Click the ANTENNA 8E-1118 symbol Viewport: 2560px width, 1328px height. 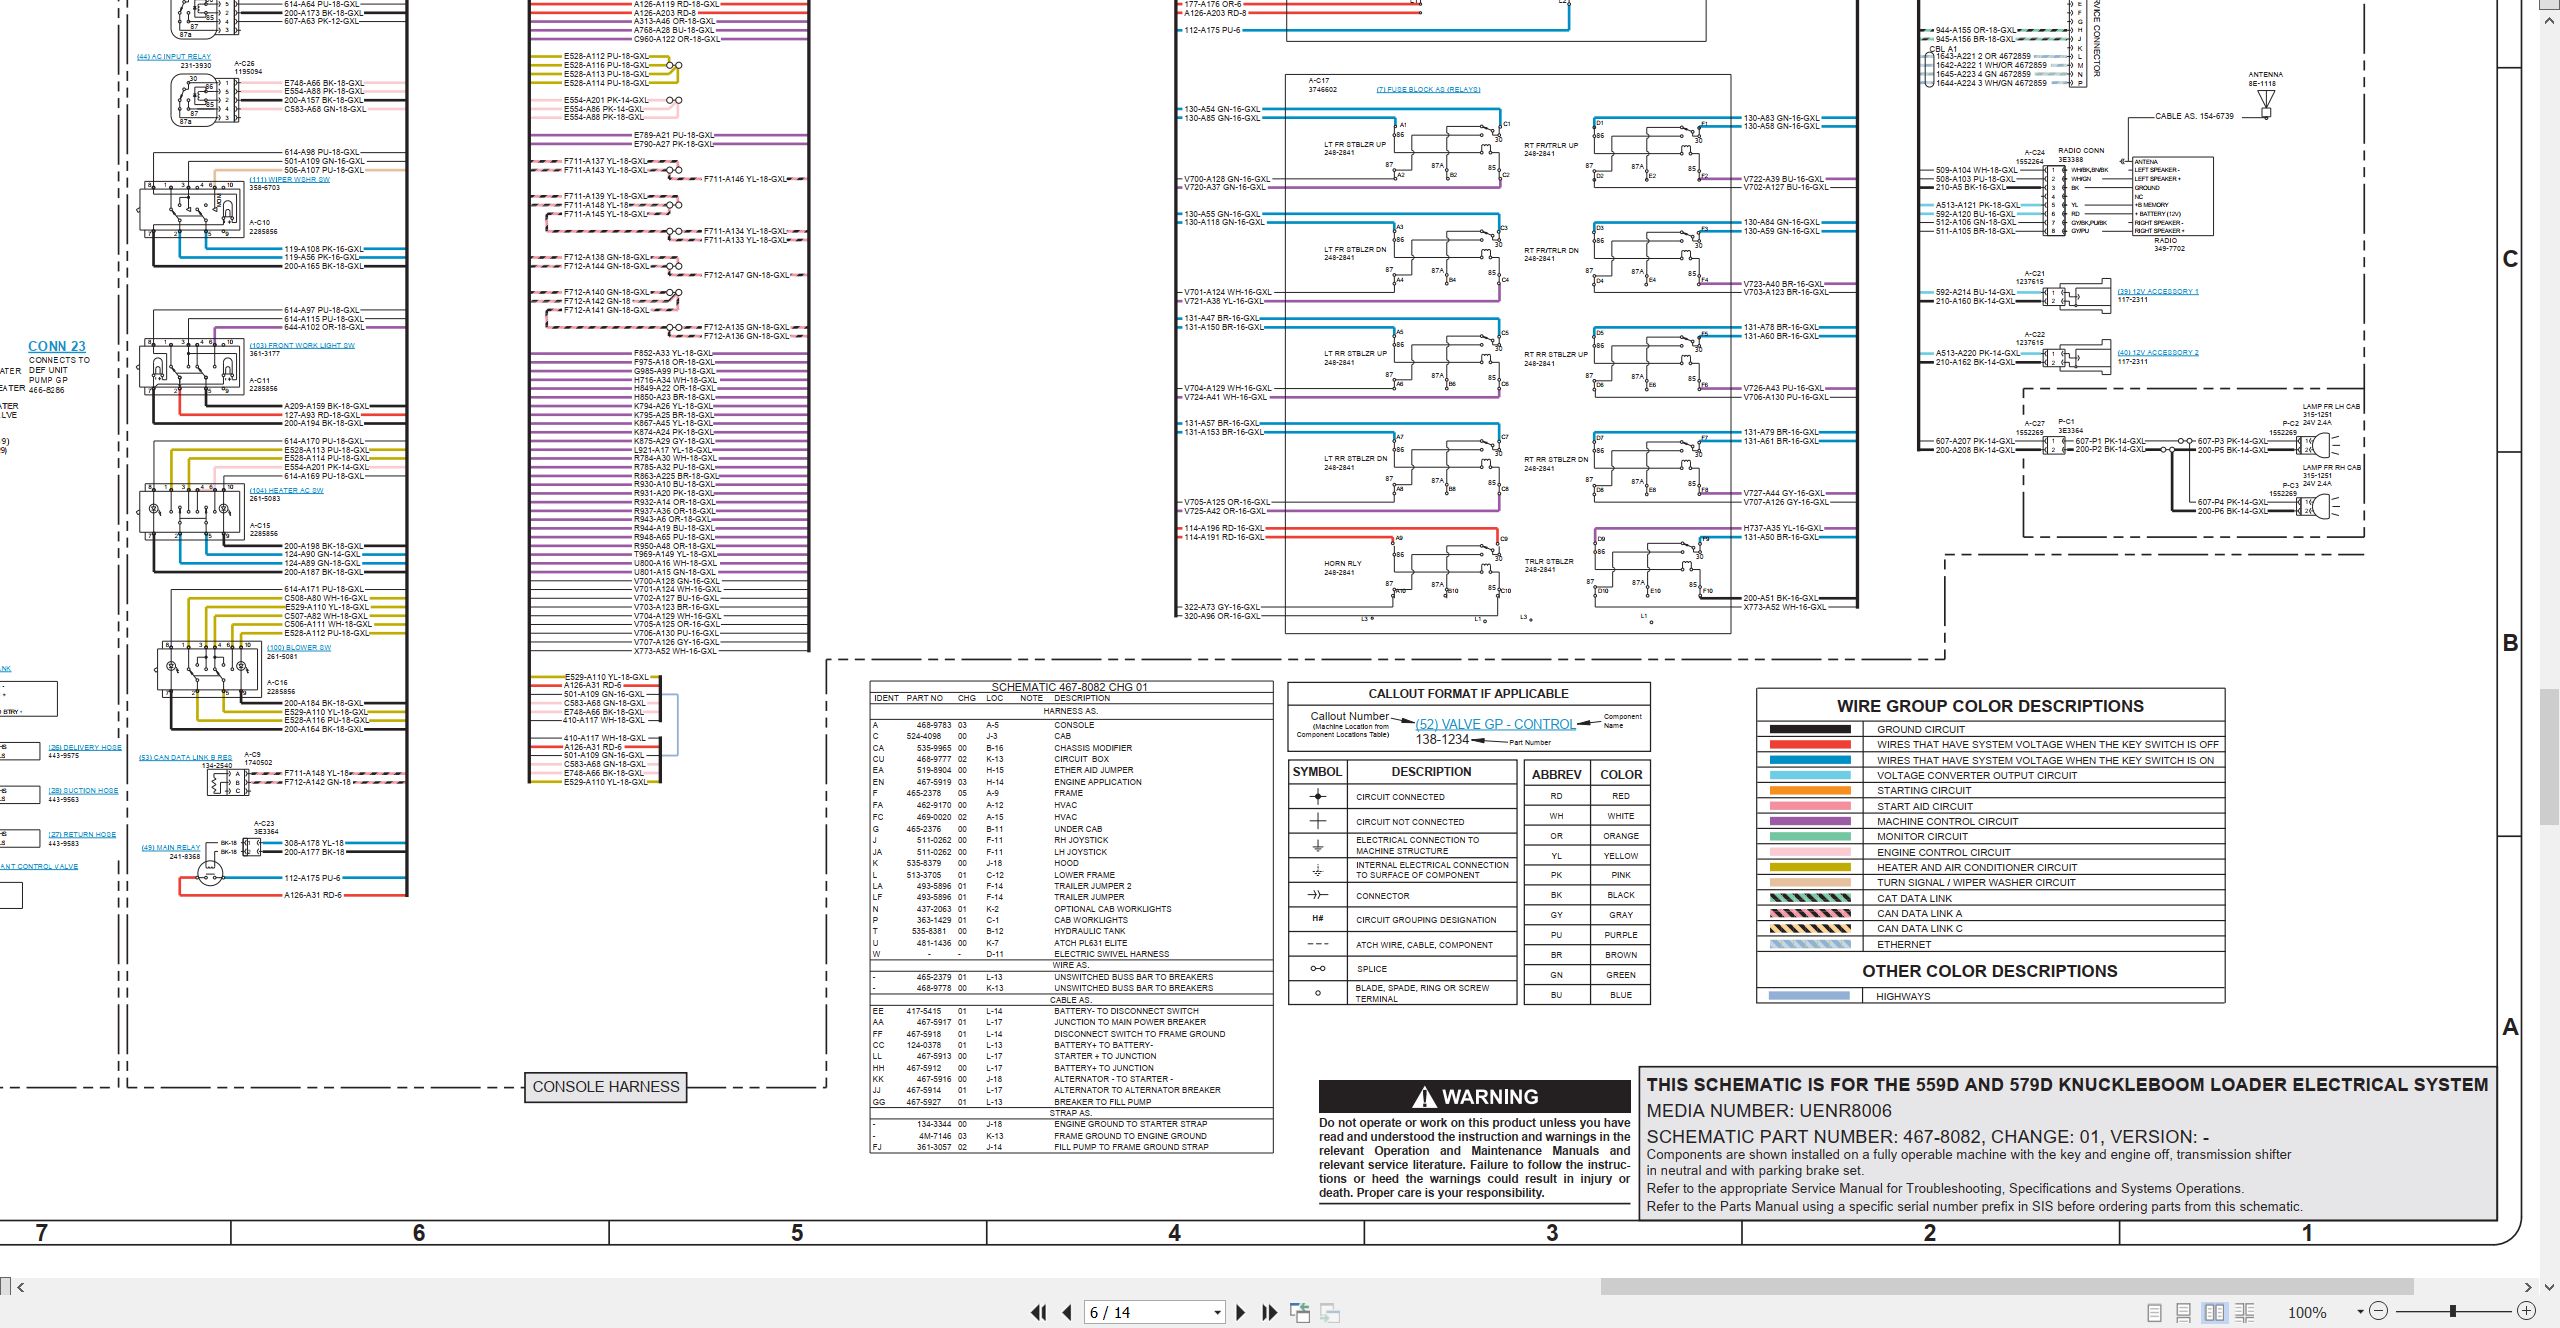point(2266,103)
